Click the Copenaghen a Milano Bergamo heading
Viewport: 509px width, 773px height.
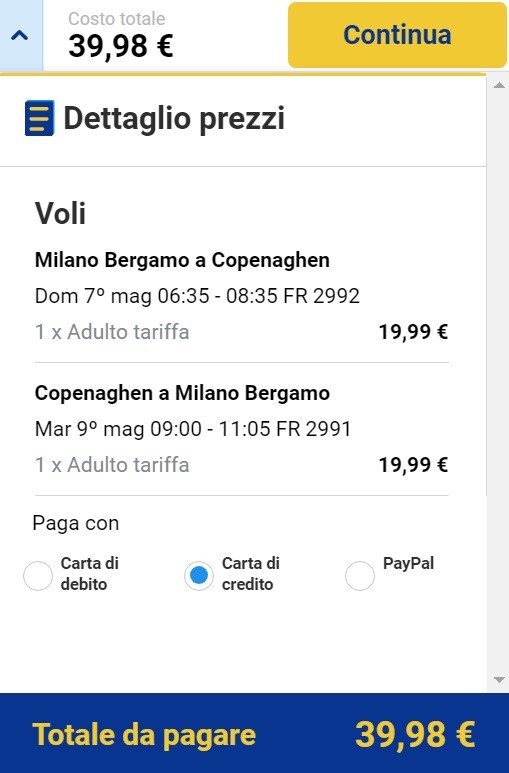pos(182,393)
